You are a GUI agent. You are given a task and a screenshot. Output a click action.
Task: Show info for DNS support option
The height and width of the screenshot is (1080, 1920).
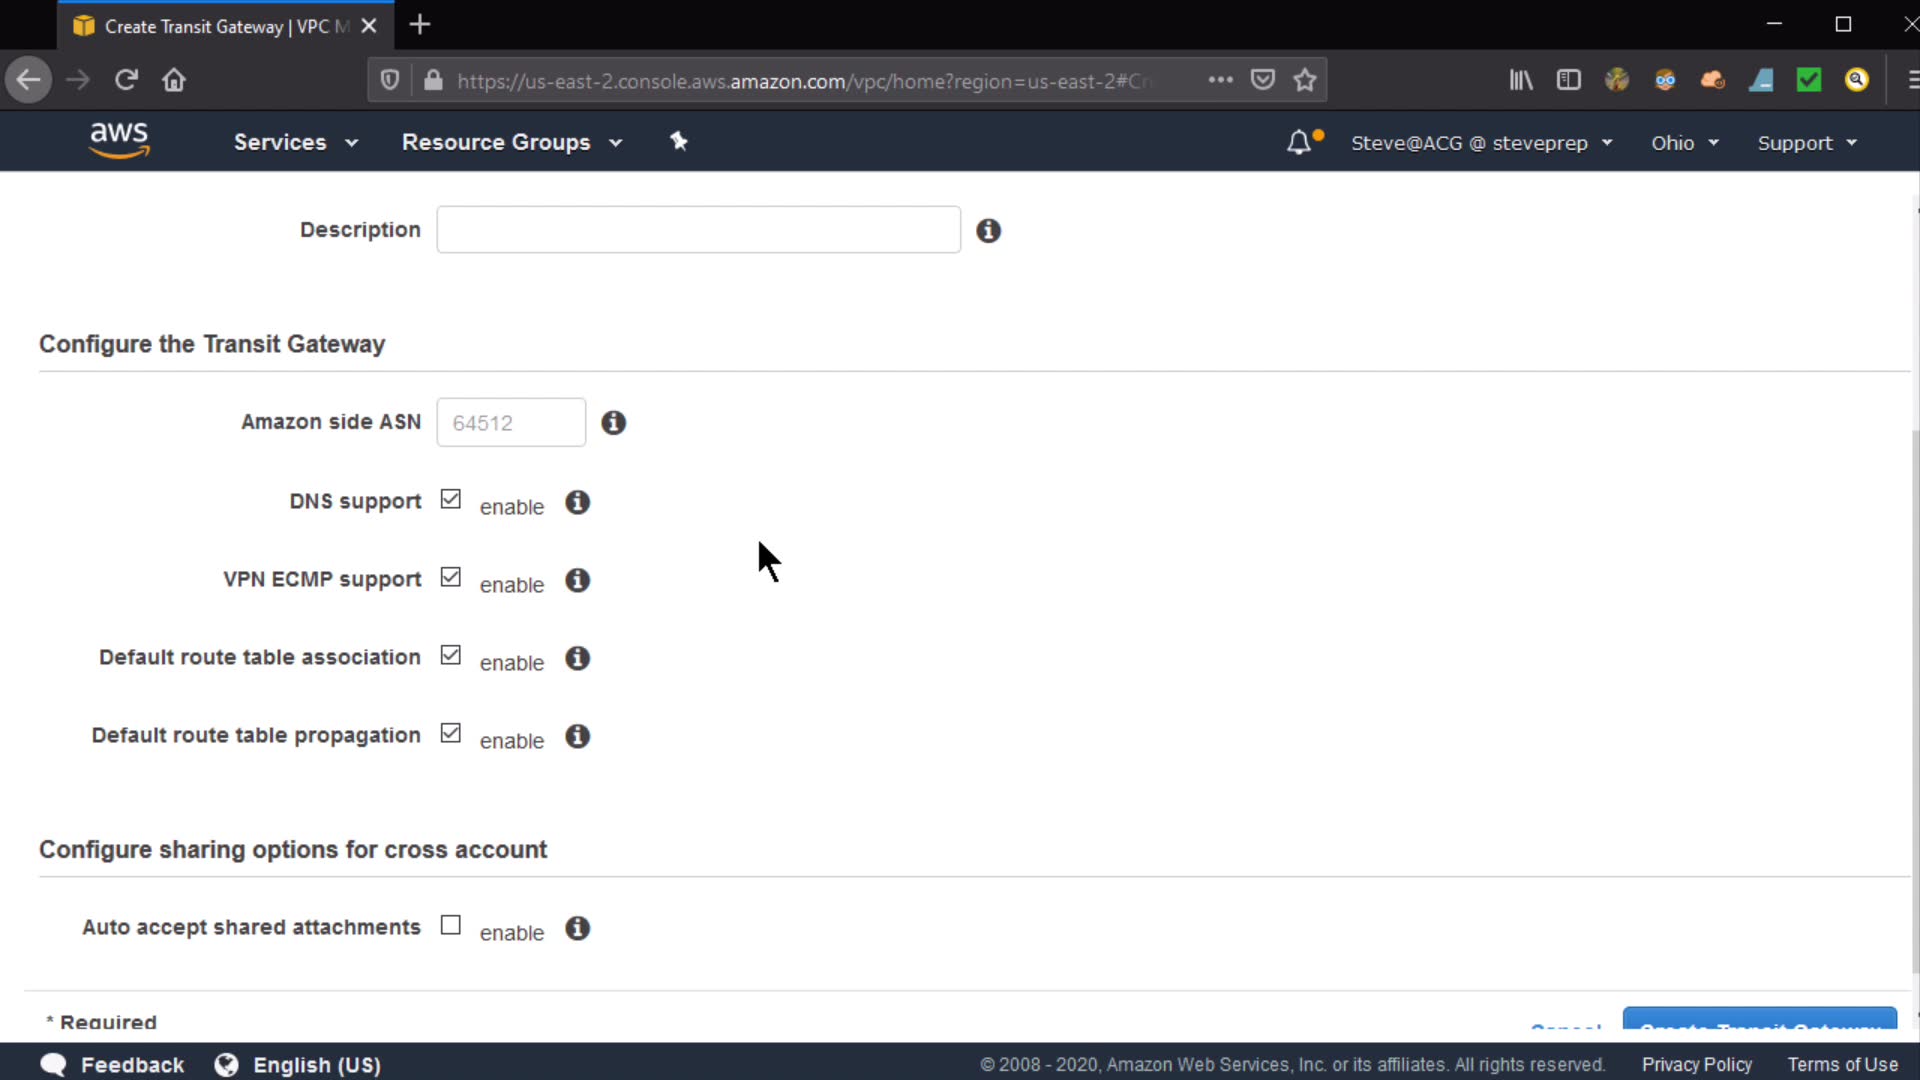click(x=577, y=502)
